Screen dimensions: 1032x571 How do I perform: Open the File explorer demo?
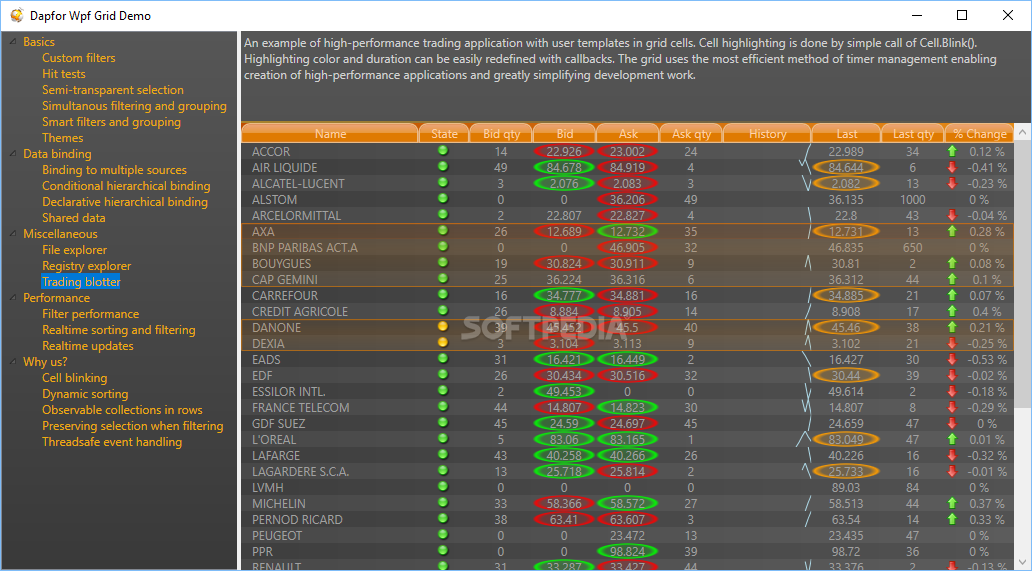point(74,250)
